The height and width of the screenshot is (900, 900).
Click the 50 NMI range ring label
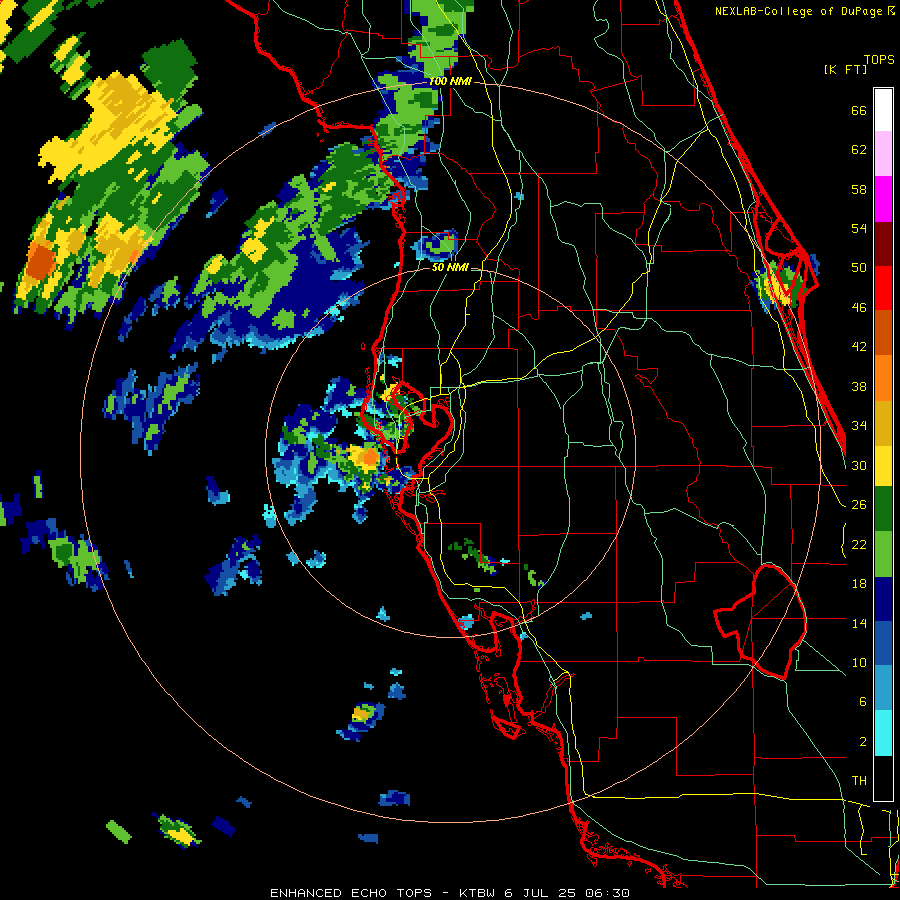click(450, 267)
